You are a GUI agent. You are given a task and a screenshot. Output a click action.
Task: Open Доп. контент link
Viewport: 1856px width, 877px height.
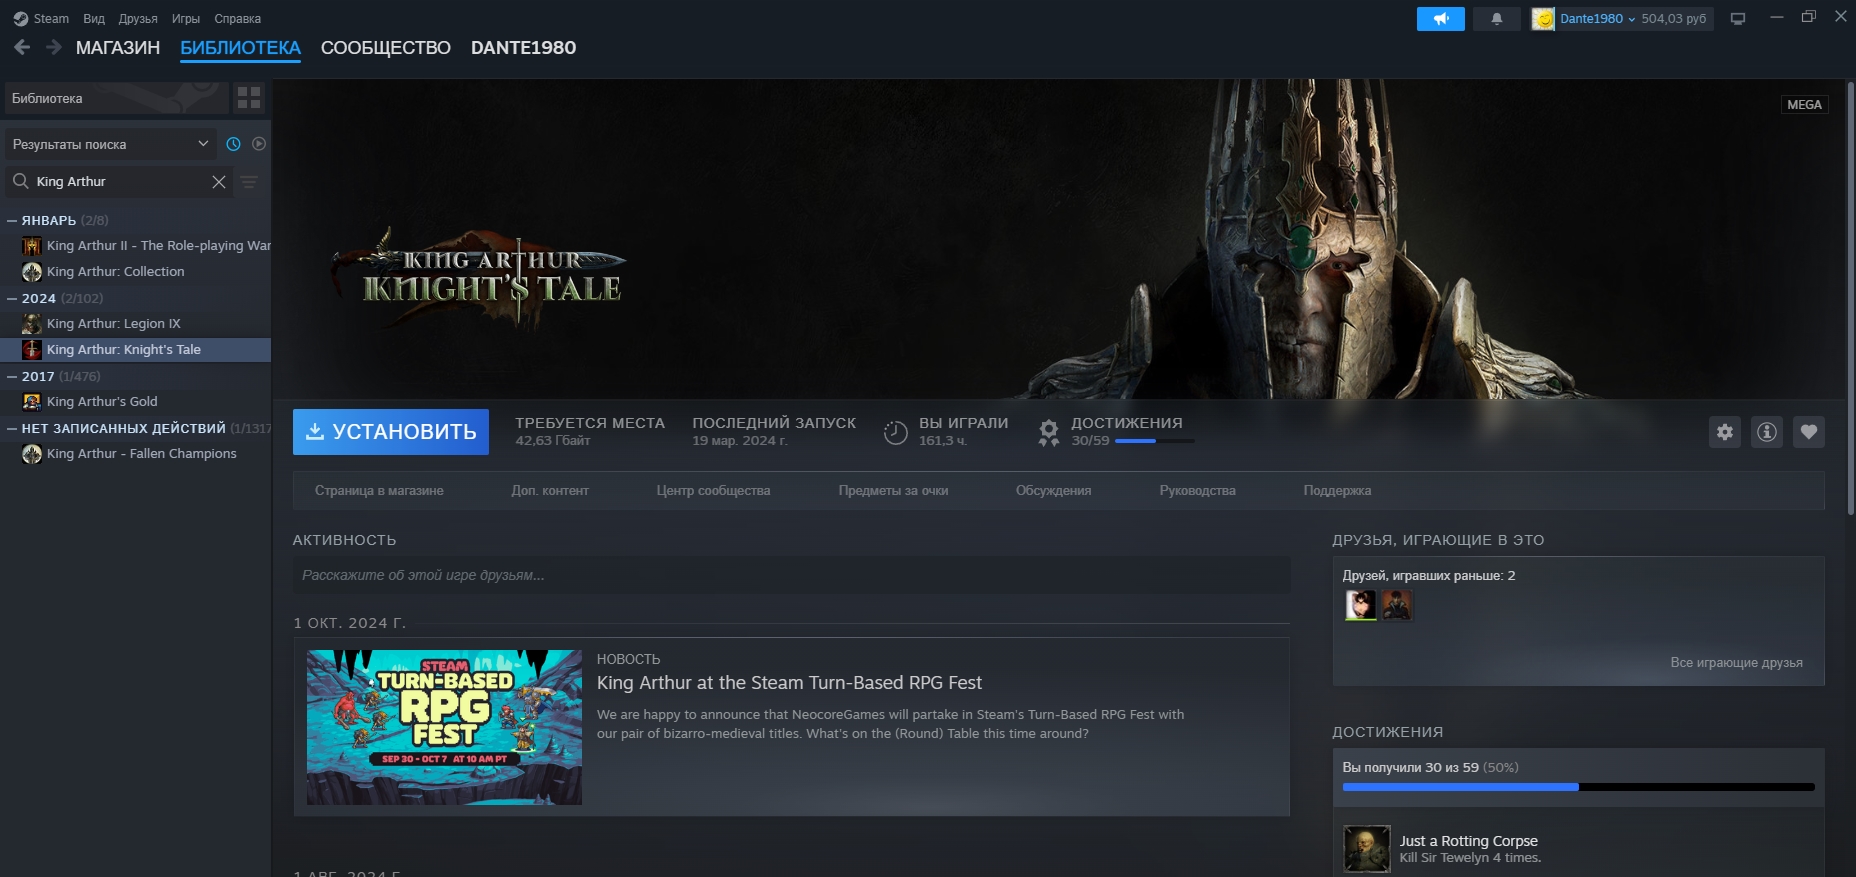(550, 491)
